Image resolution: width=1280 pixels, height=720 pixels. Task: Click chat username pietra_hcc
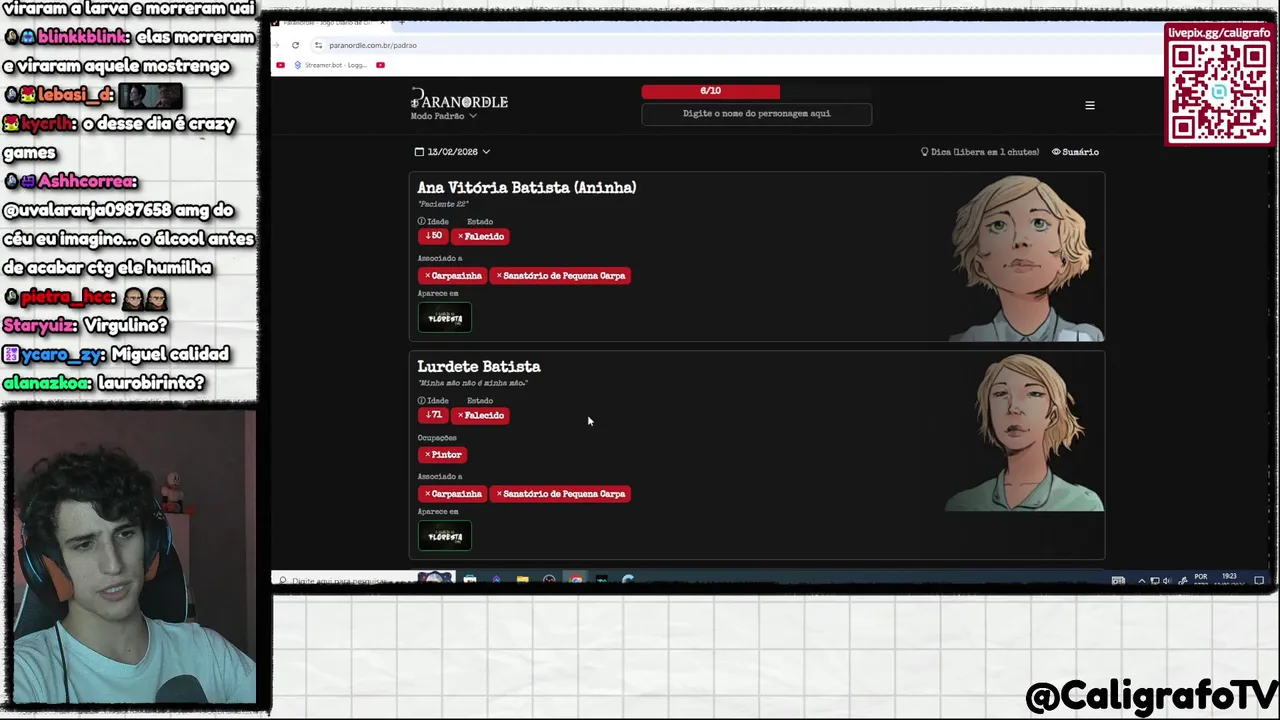[67, 297]
